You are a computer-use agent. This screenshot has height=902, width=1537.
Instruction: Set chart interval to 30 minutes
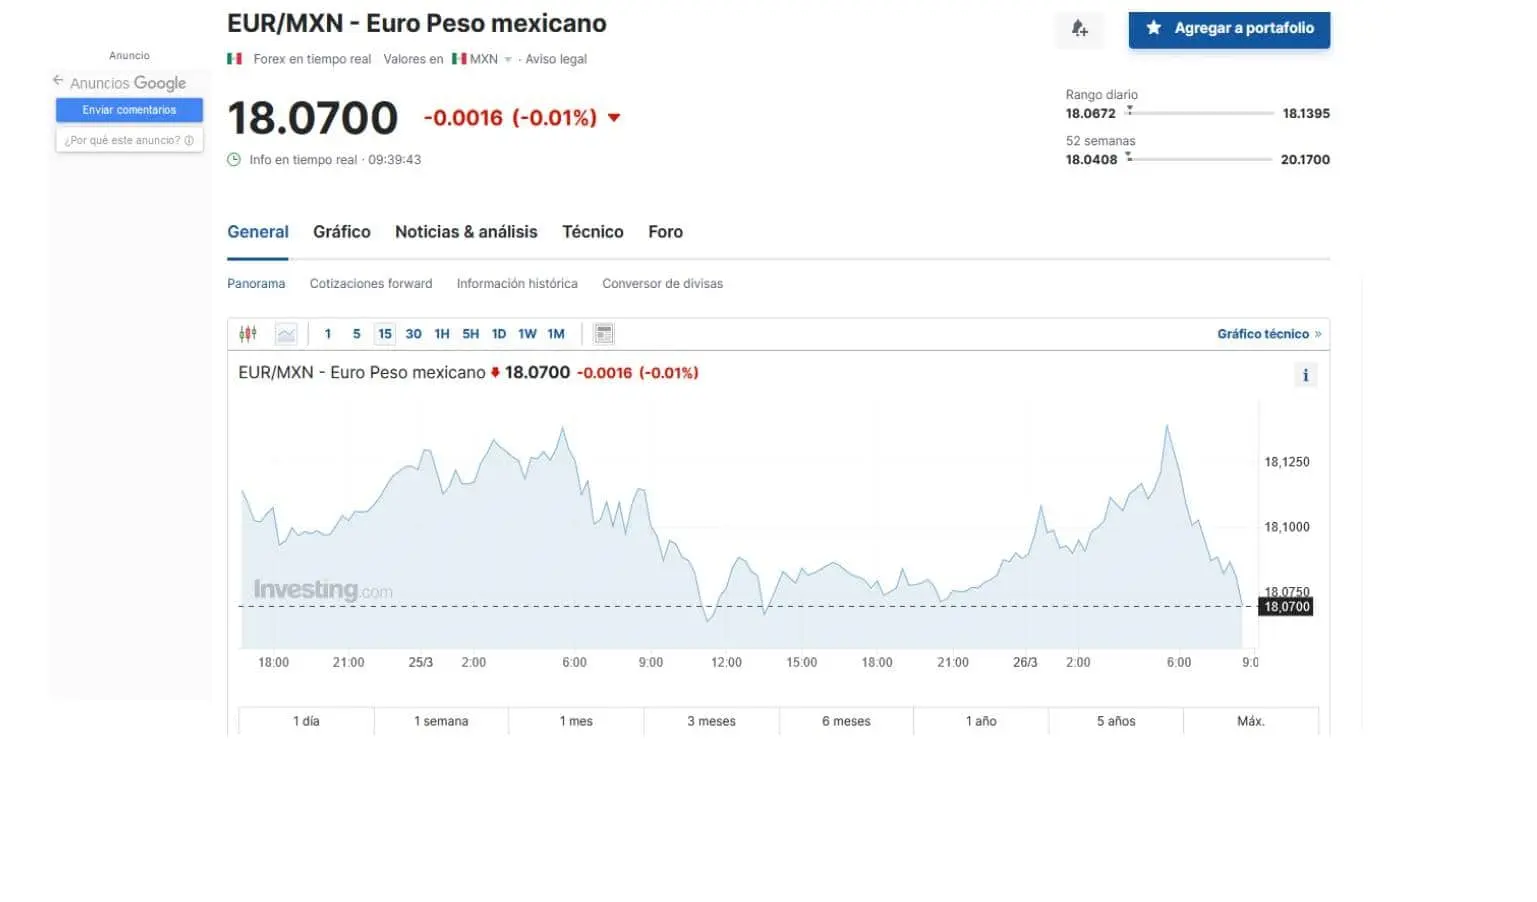point(413,334)
